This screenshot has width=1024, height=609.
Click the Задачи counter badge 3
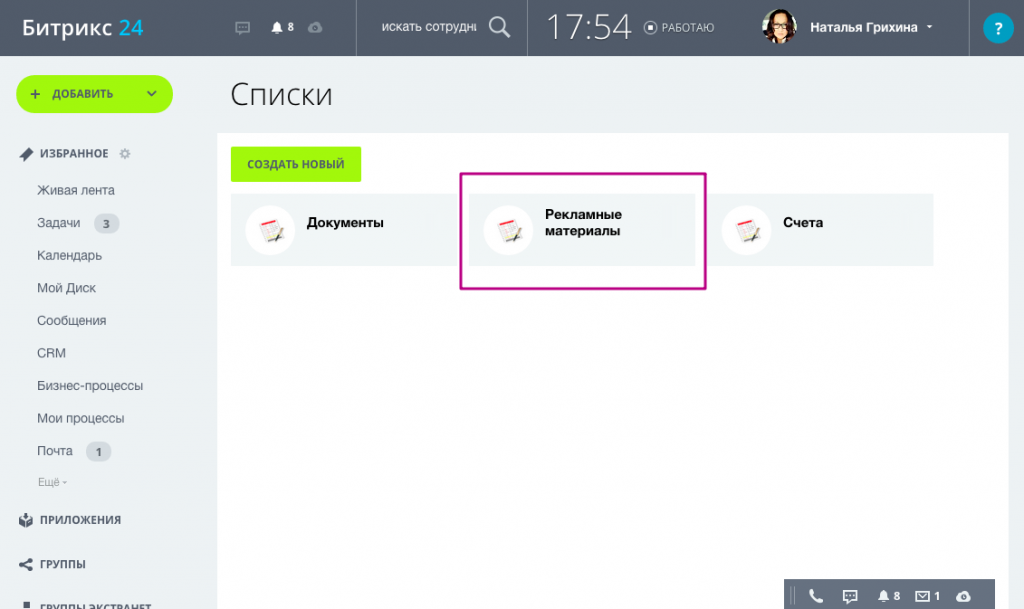coord(106,224)
